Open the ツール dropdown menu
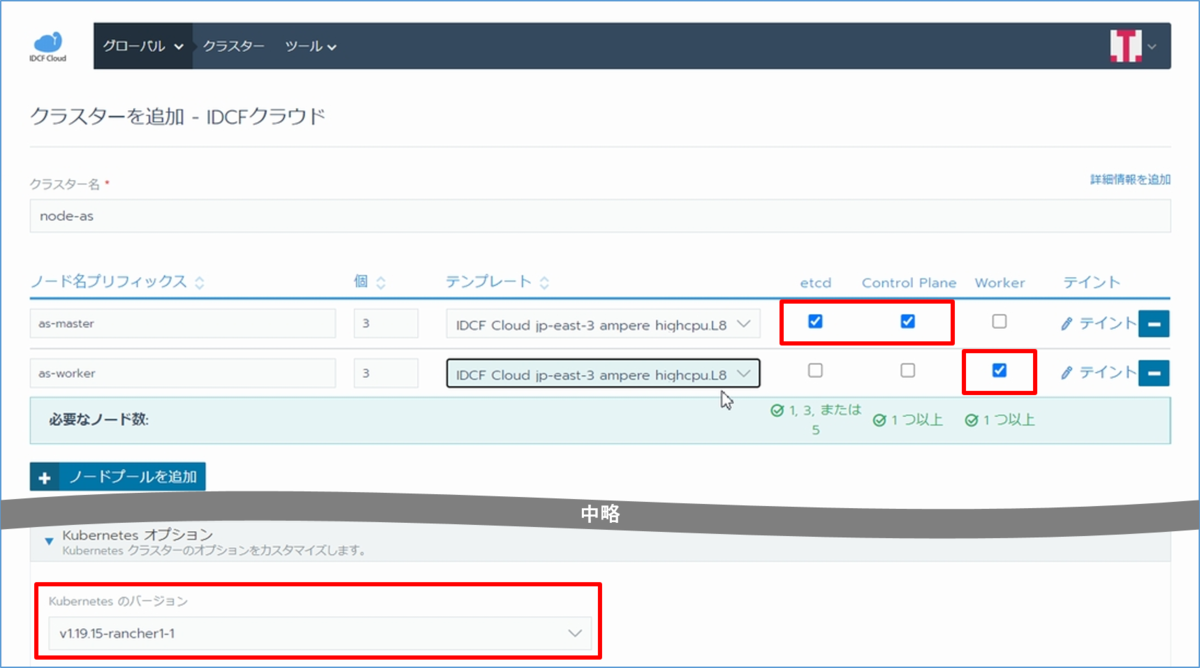Viewport: 1200px width, 668px height. 310,46
